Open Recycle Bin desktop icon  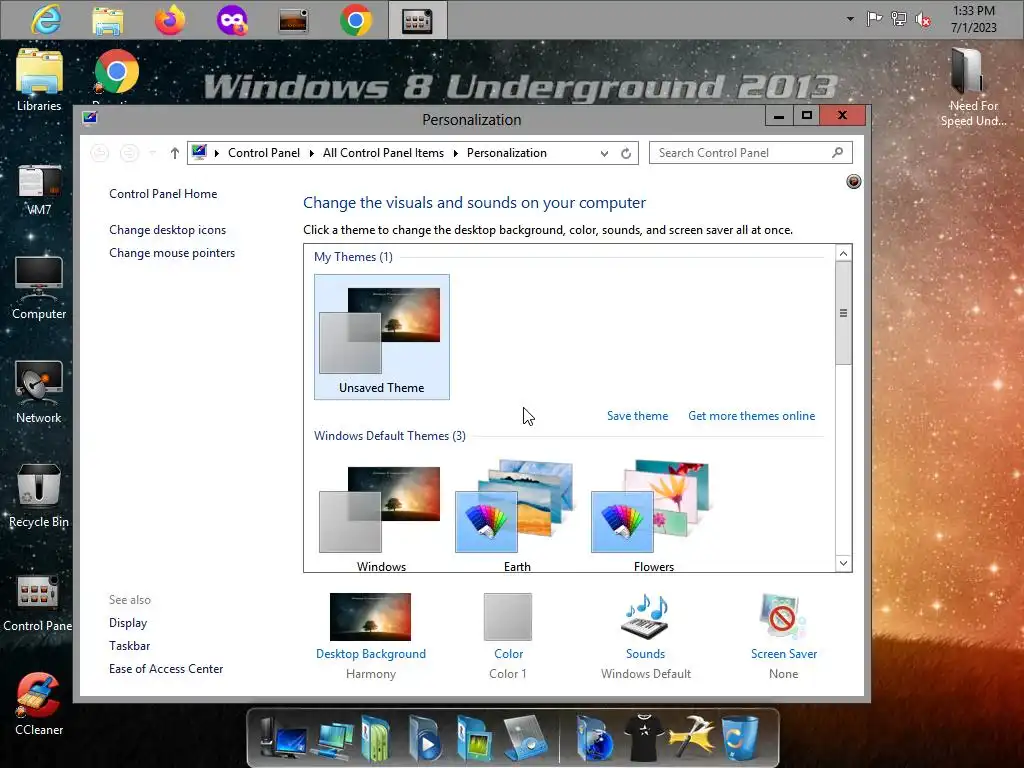(39, 496)
